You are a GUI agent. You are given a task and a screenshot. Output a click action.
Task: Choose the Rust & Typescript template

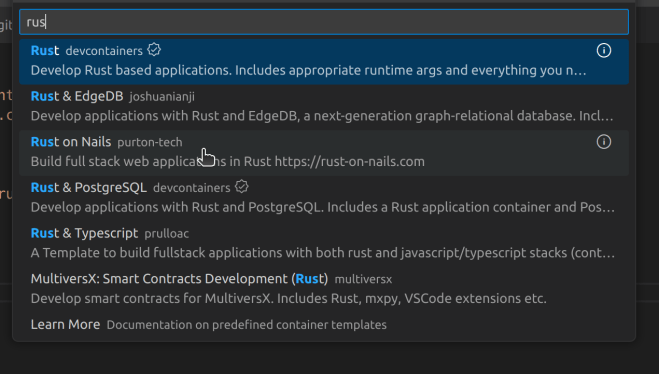(x=324, y=244)
